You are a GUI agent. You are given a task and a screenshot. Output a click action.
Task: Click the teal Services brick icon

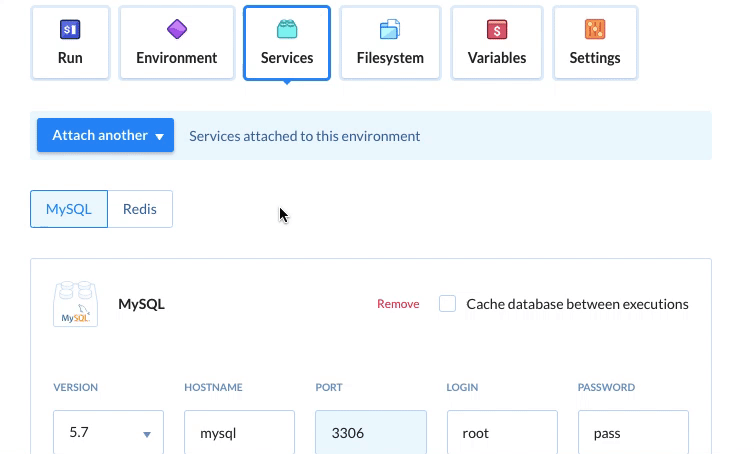click(x=287, y=29)
